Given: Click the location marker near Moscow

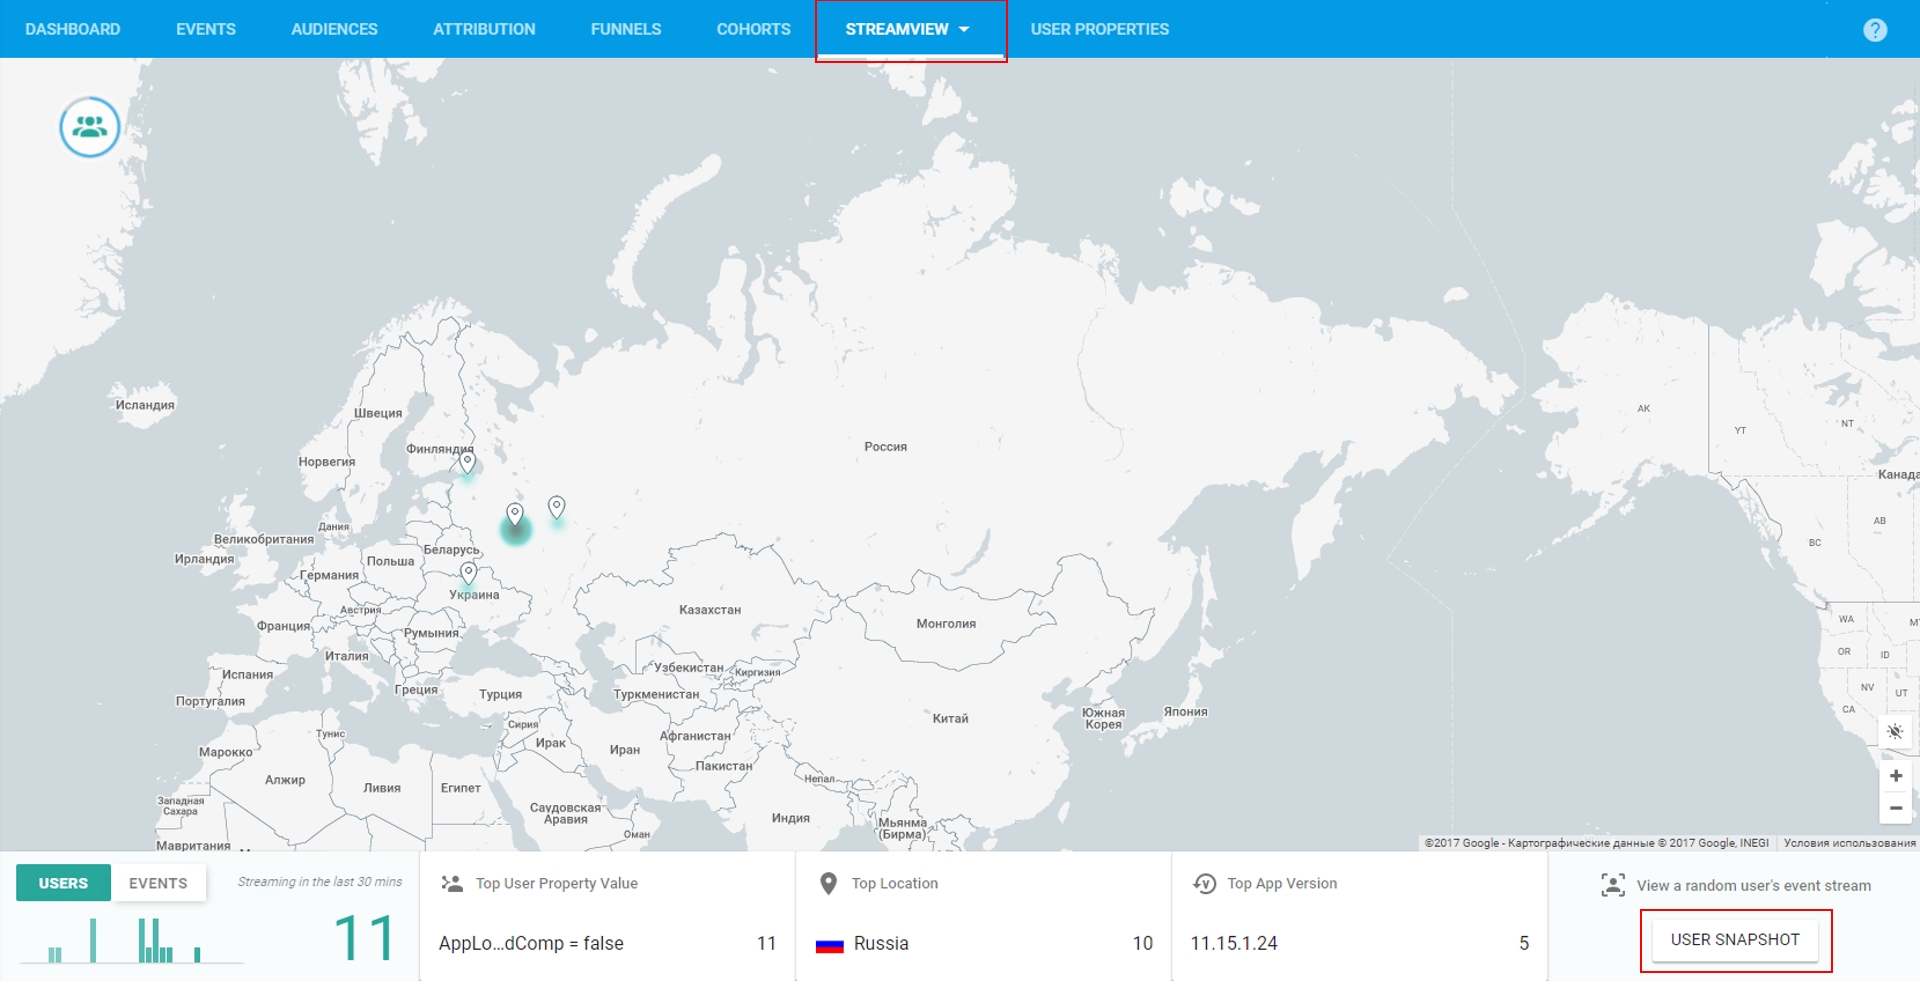Looking at the screenshot, I should pyautogui.click(x=515, y=514).
